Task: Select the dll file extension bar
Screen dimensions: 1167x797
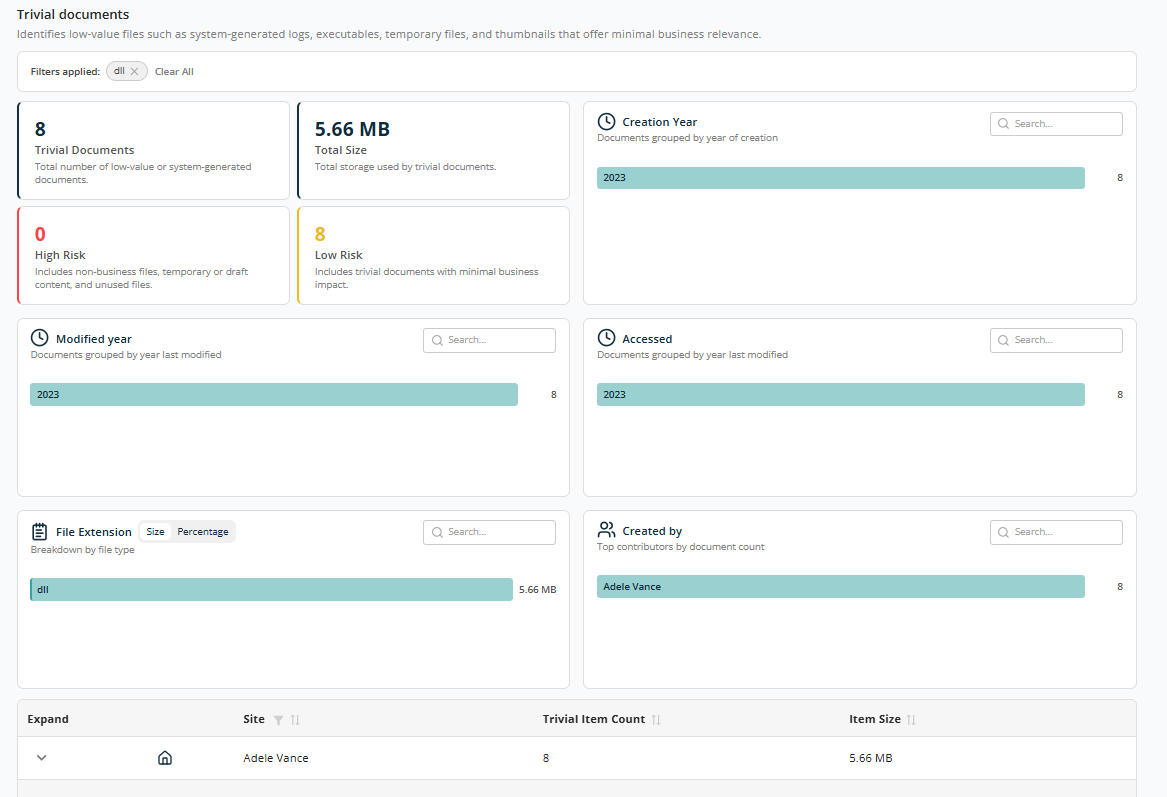Action: tap(272, 589)
